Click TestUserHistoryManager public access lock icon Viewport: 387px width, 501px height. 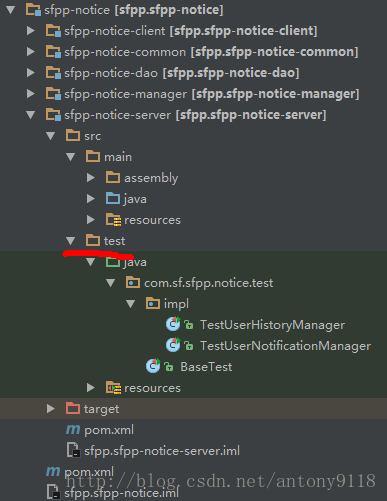[189, 325]
